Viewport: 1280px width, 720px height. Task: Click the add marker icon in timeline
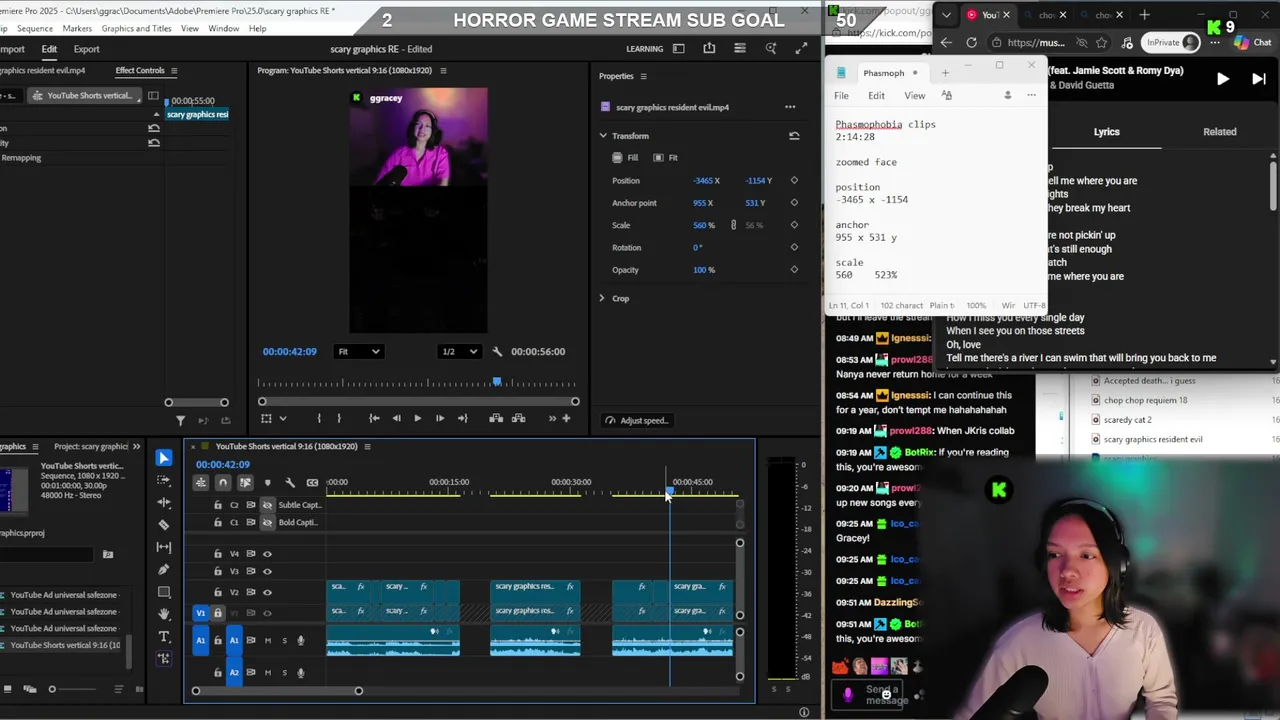point(267,483)
